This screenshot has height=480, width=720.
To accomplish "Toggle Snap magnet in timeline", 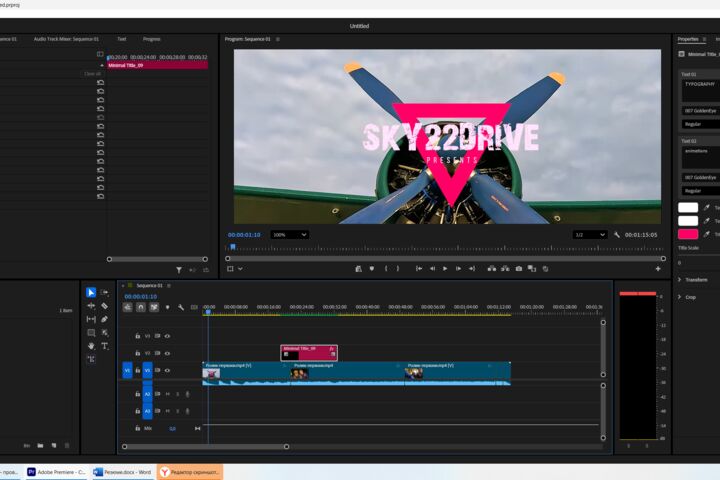I will 141,307.
